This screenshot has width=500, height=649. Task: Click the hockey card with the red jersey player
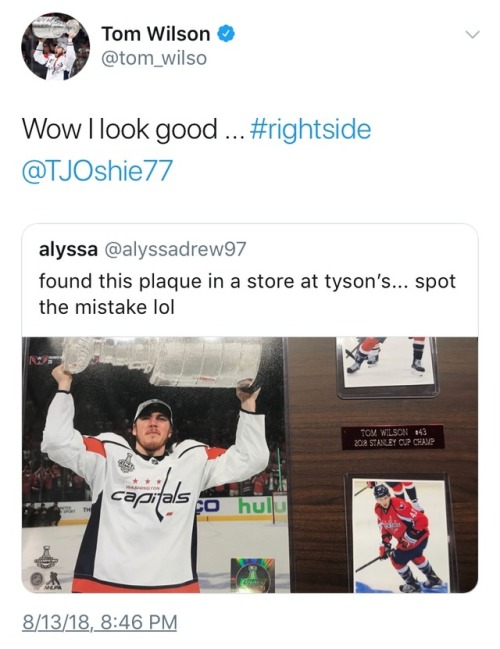coord(401,535)
